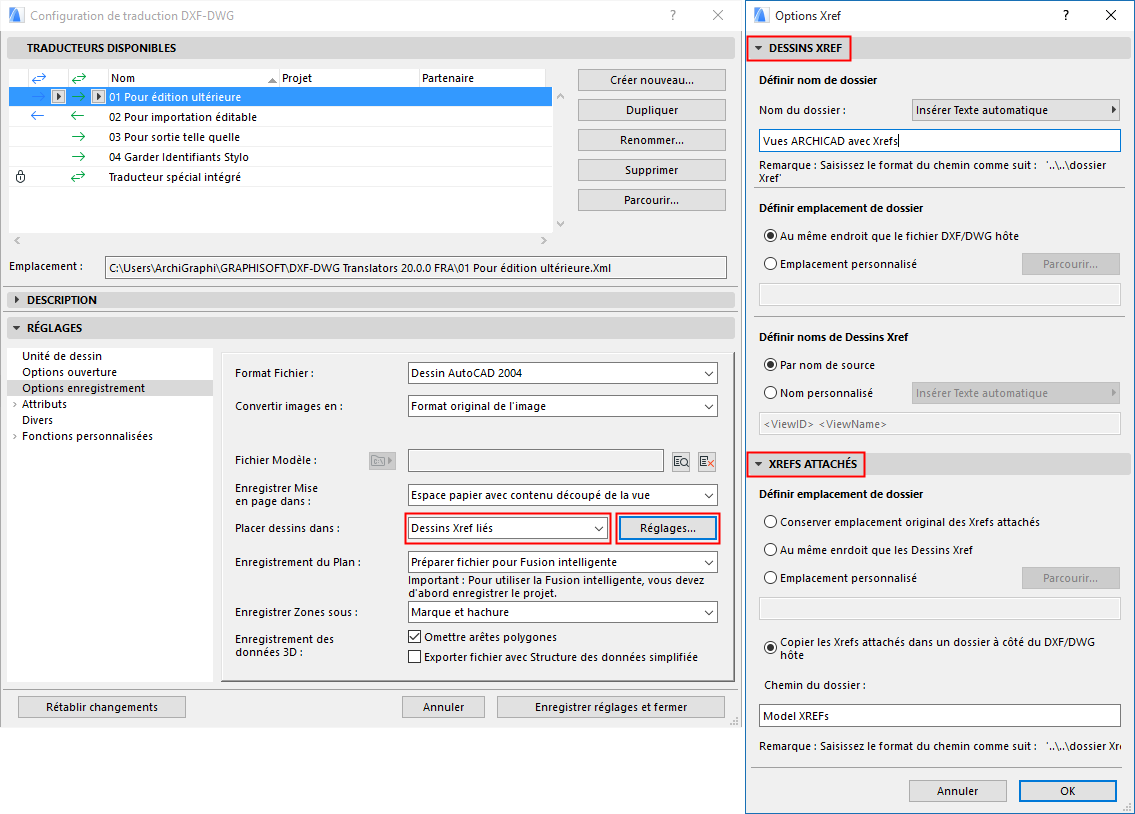Select Emplacement personnalisé under Dessins Xref

click(x=771, y=264)
